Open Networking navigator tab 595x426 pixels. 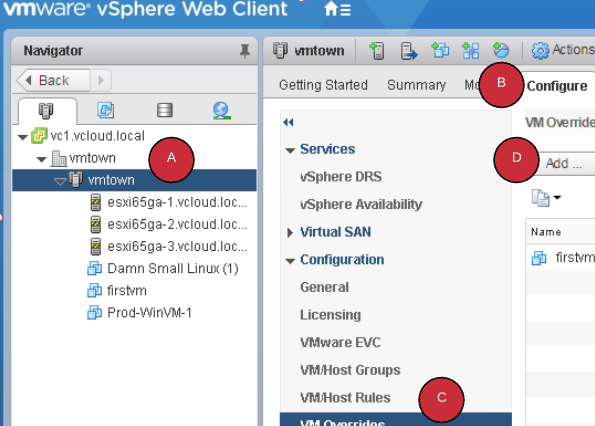click(221, 110)
